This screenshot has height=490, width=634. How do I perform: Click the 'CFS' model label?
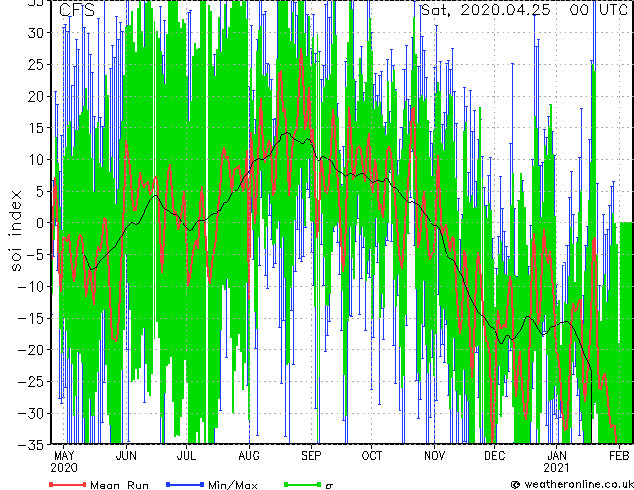(x=76, y=10)
